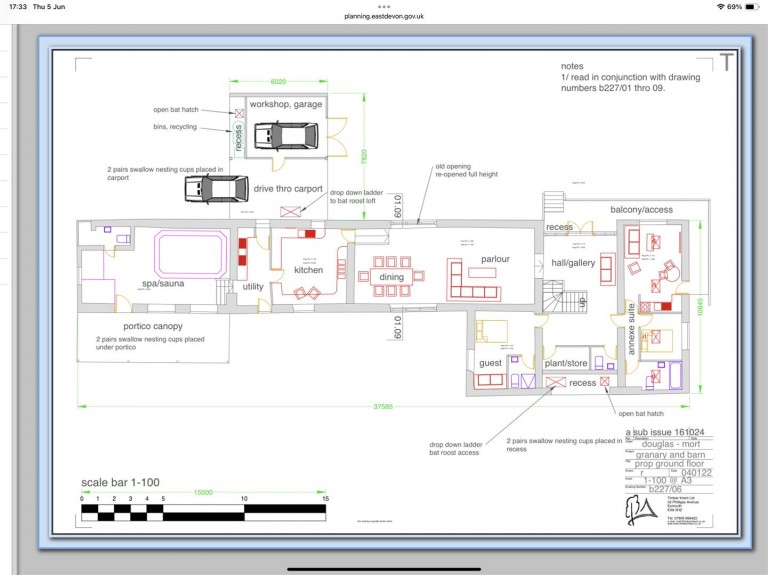
Task: Click swallow nesting cups 'under portico' note
Action: click(x=150, y=343)
